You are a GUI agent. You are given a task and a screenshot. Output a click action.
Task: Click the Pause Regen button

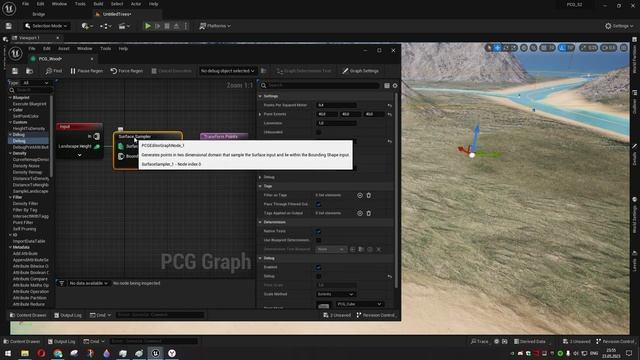(86, 71)
